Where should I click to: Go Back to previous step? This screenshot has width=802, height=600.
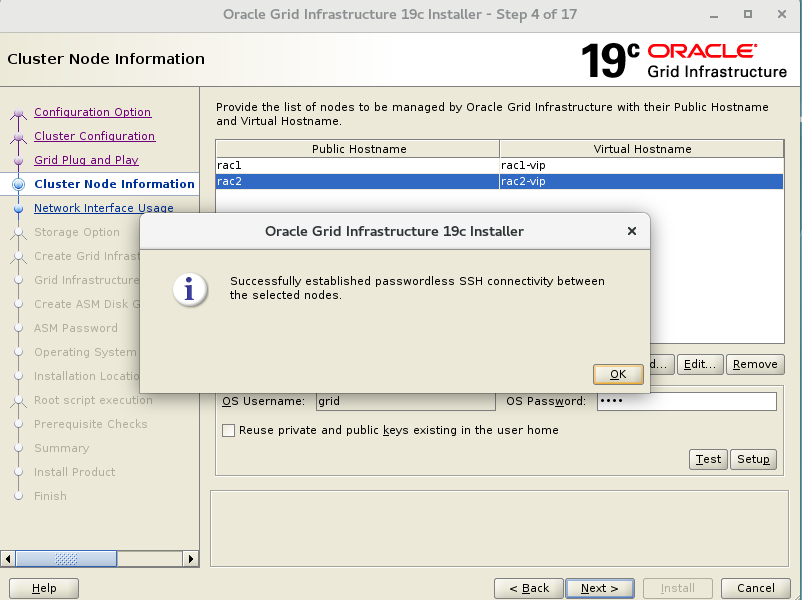pyautogui.click(x=529, y=588)
